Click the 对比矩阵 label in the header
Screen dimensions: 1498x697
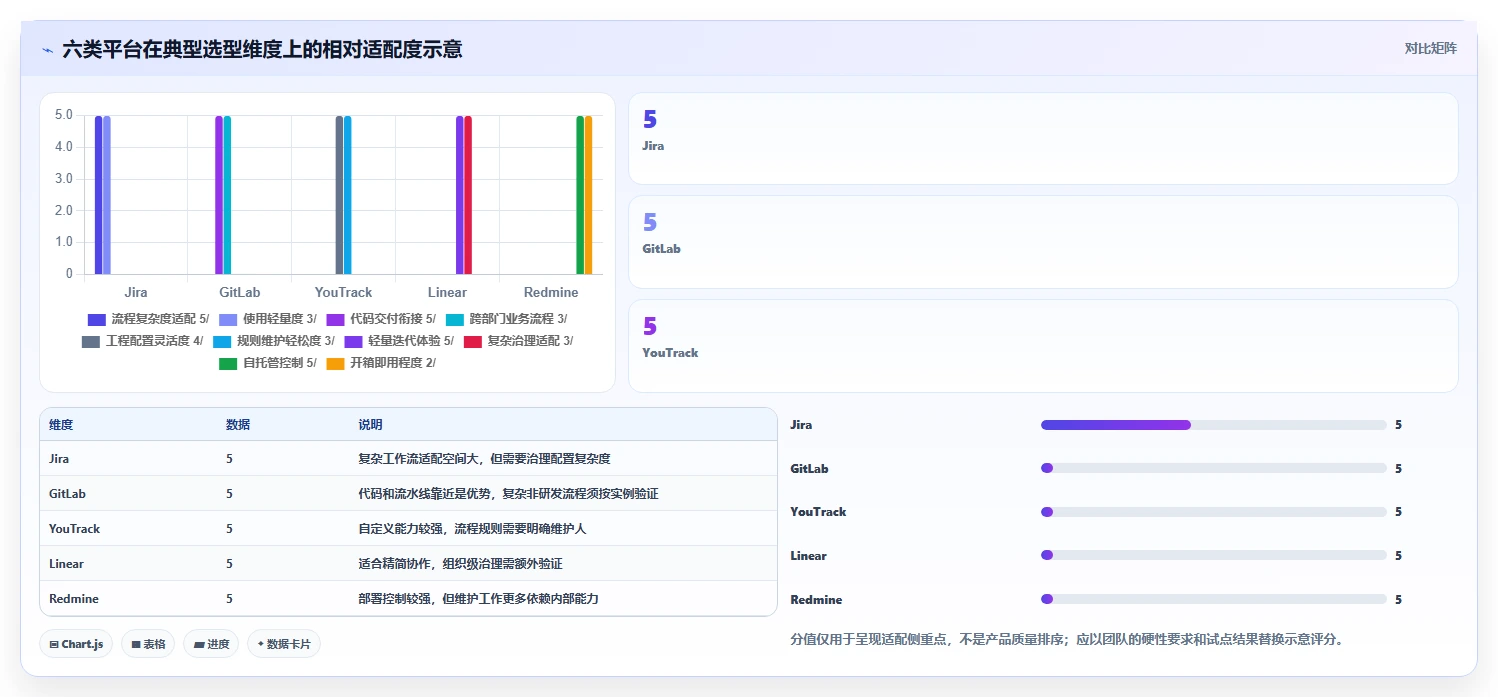tap(1430, 48)
